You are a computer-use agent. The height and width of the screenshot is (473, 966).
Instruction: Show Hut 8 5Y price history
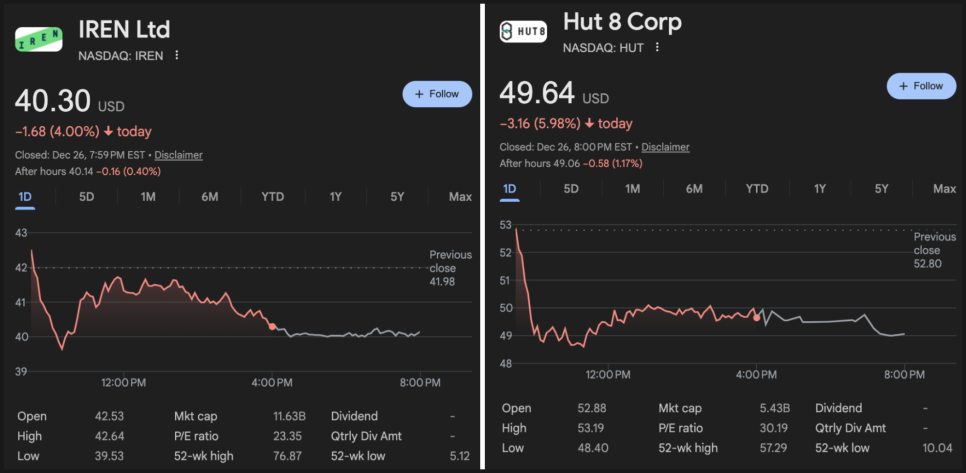(x=881, y=189)
